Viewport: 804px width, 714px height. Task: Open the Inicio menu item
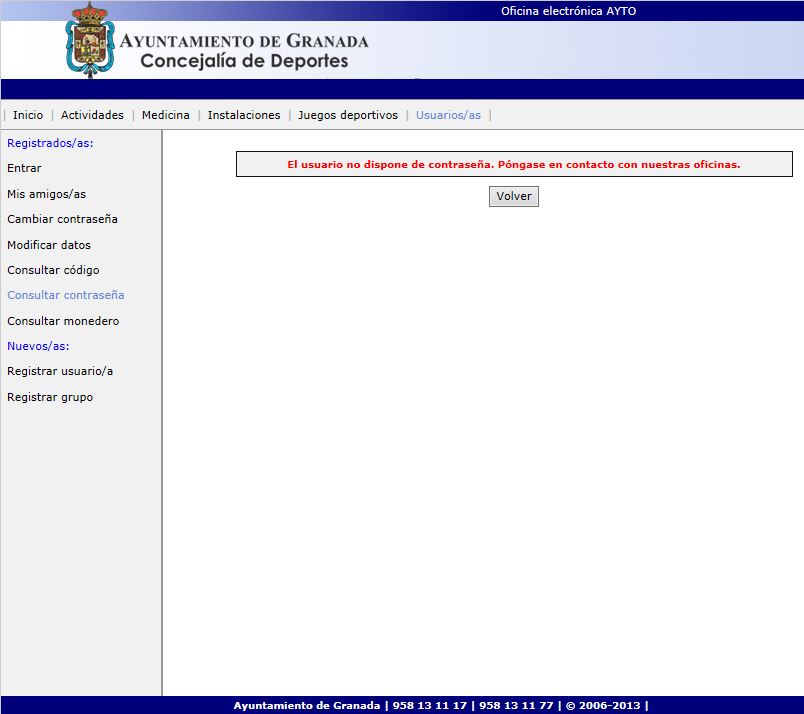pos(28,115)
